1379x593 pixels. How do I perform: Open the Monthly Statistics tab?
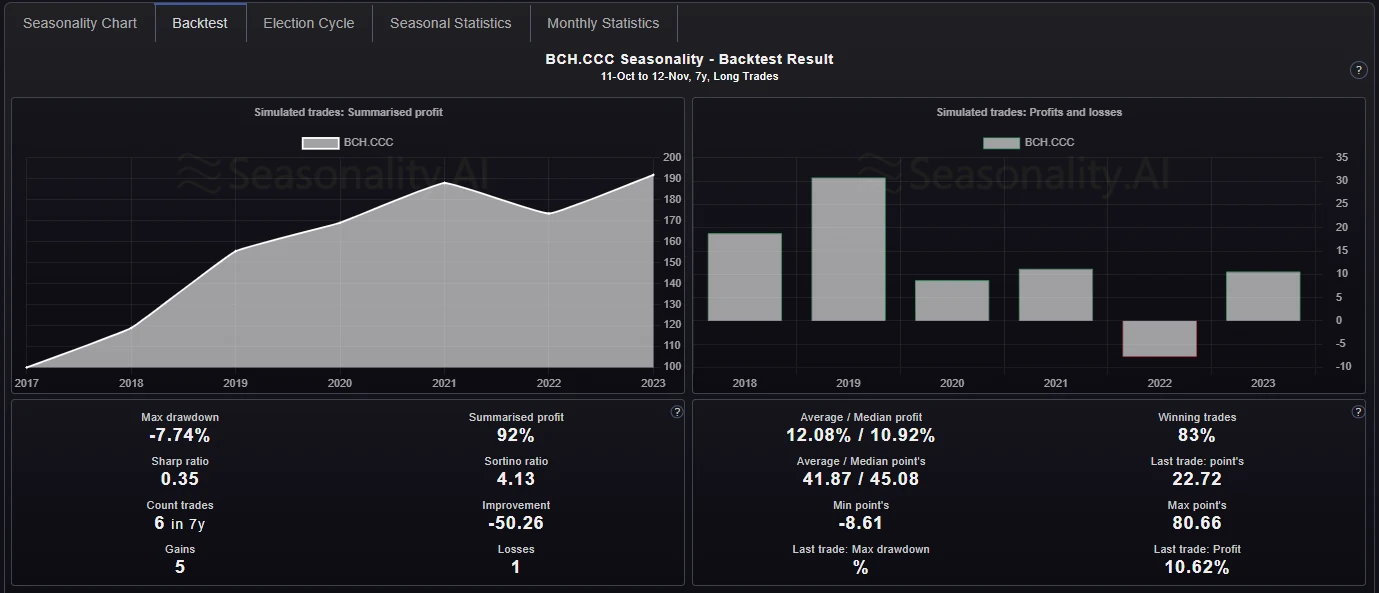(603, 23)
